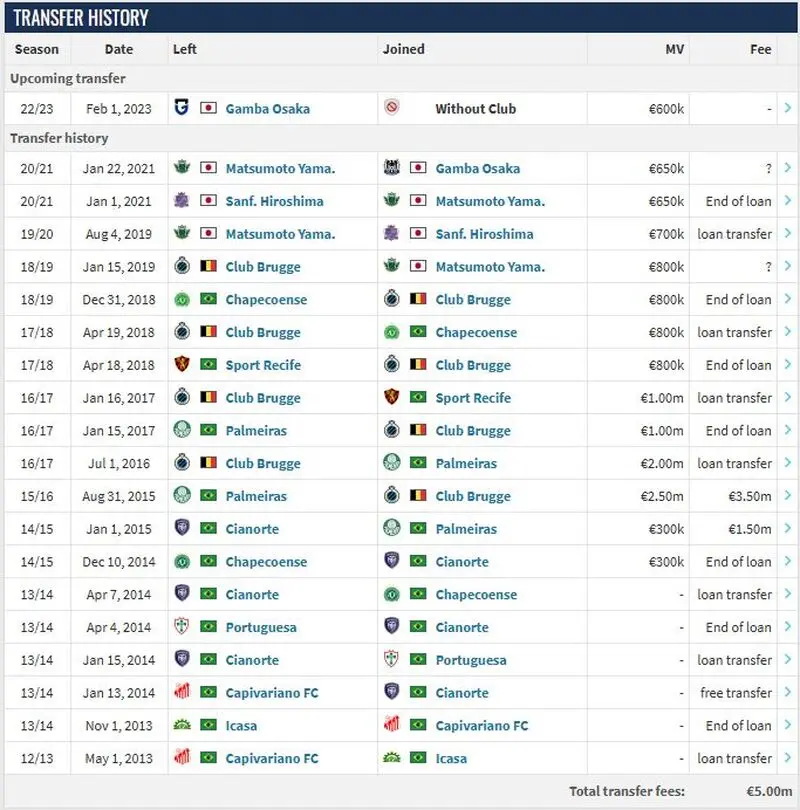Open Capivariano FC link in Nov 1, 2013 row
The image size is (800, 810).
point(481,726)
